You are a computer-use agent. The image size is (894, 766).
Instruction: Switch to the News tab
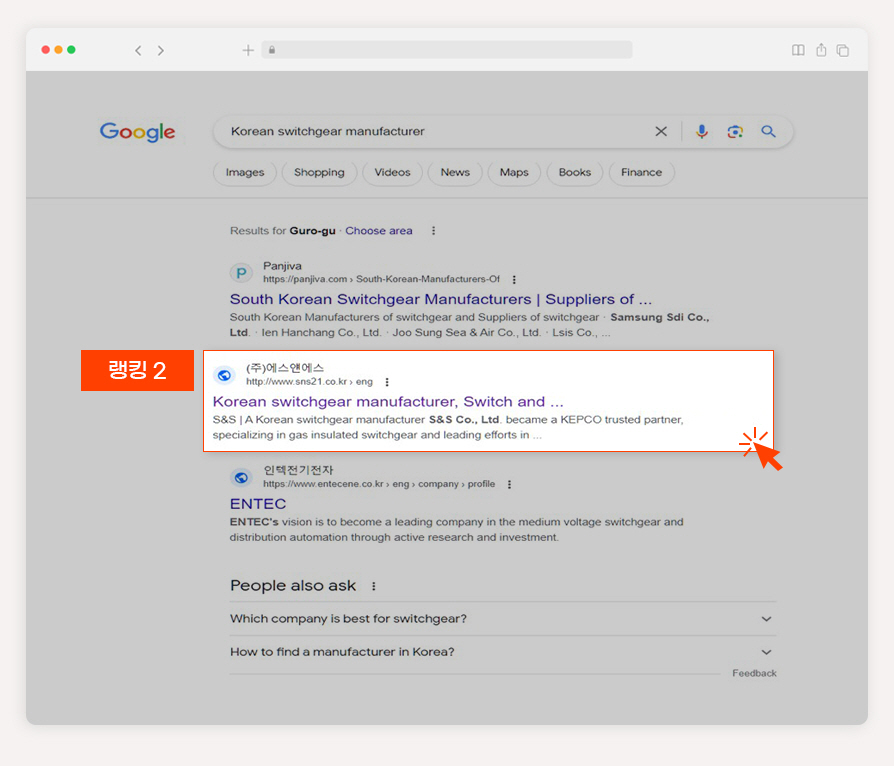(455, 172)
